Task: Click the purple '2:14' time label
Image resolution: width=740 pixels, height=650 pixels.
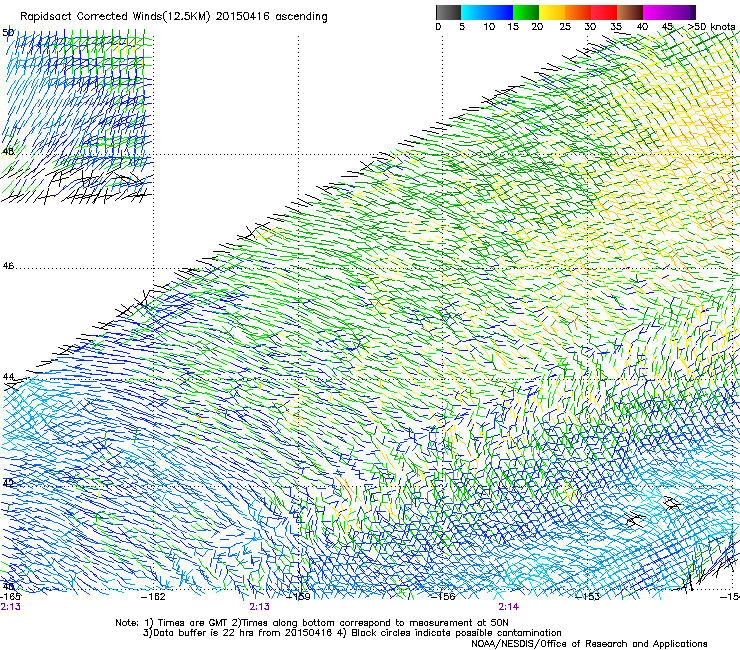Action: (509, 607)
